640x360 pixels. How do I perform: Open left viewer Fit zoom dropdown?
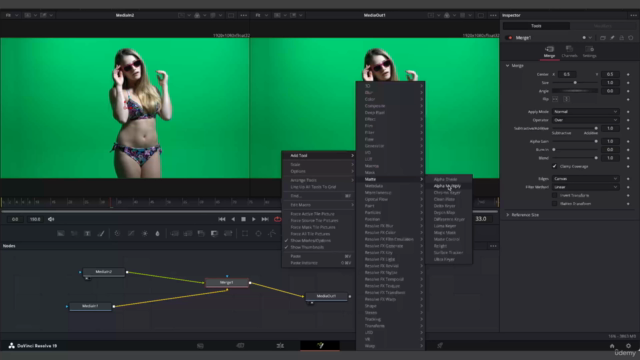pos(11,15)
